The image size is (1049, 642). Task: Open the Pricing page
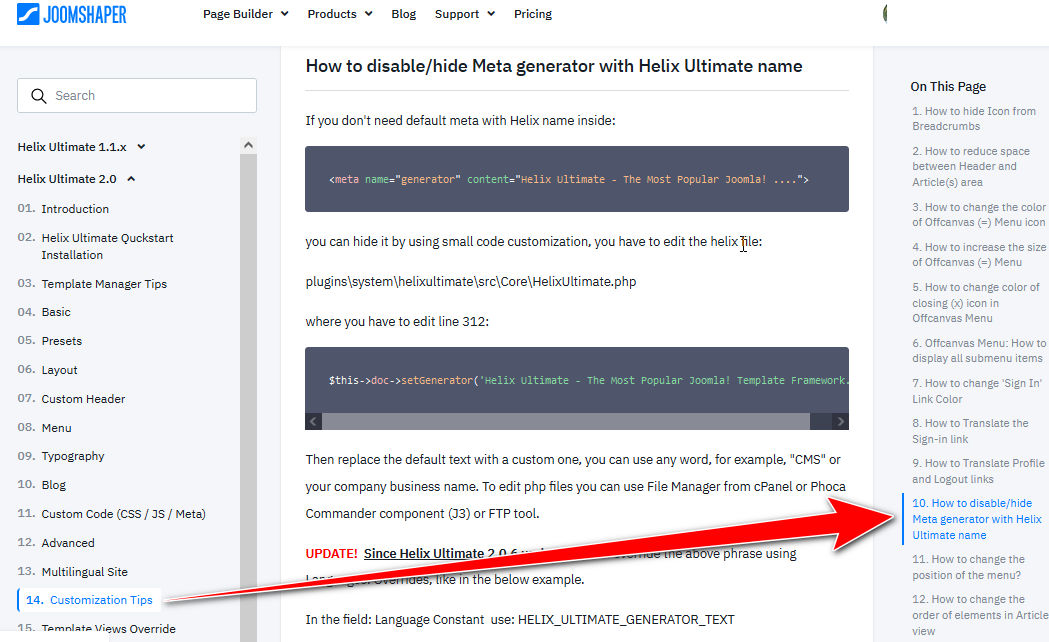533,14
